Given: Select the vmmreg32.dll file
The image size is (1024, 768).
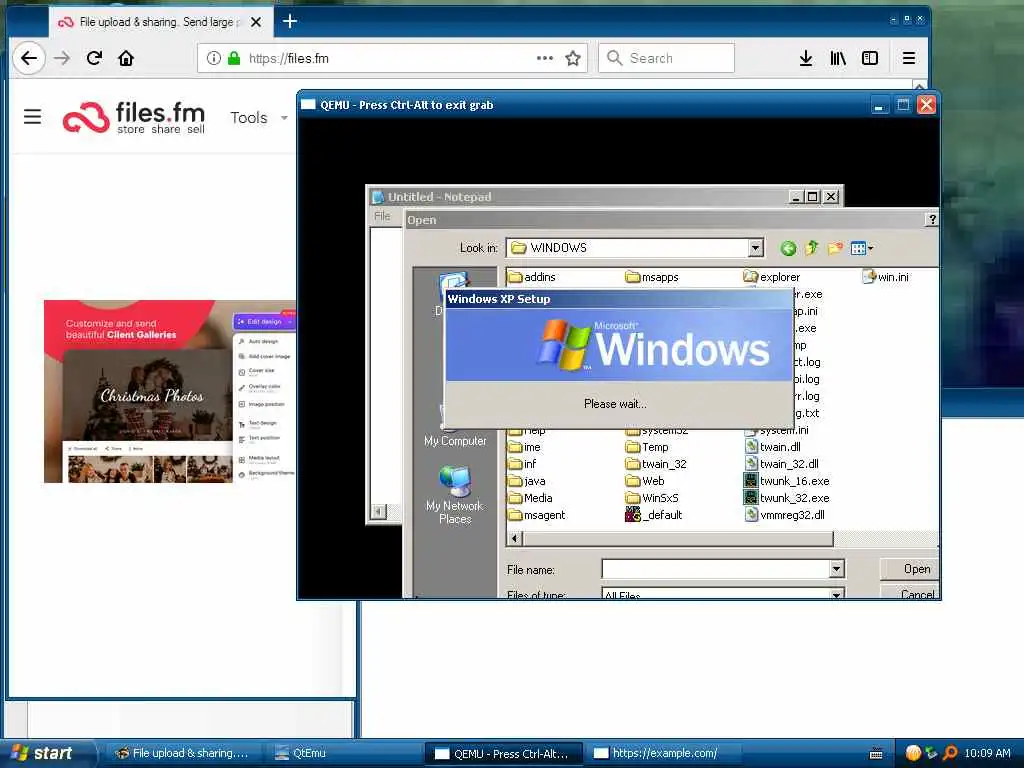Looking at the screenshot, I should pos(784,515).
